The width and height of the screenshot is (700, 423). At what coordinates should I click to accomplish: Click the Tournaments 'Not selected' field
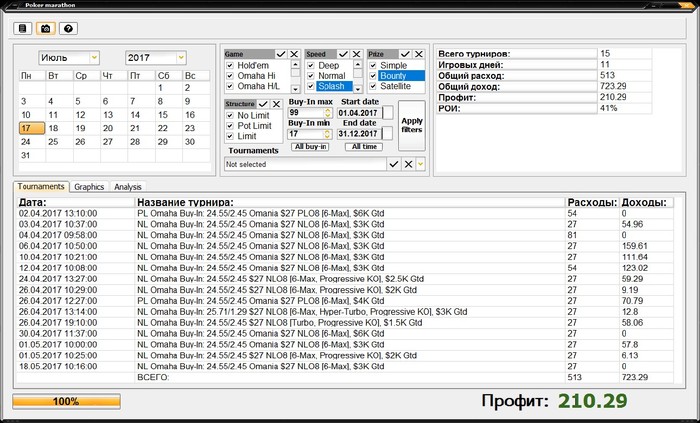click(305, 164)
